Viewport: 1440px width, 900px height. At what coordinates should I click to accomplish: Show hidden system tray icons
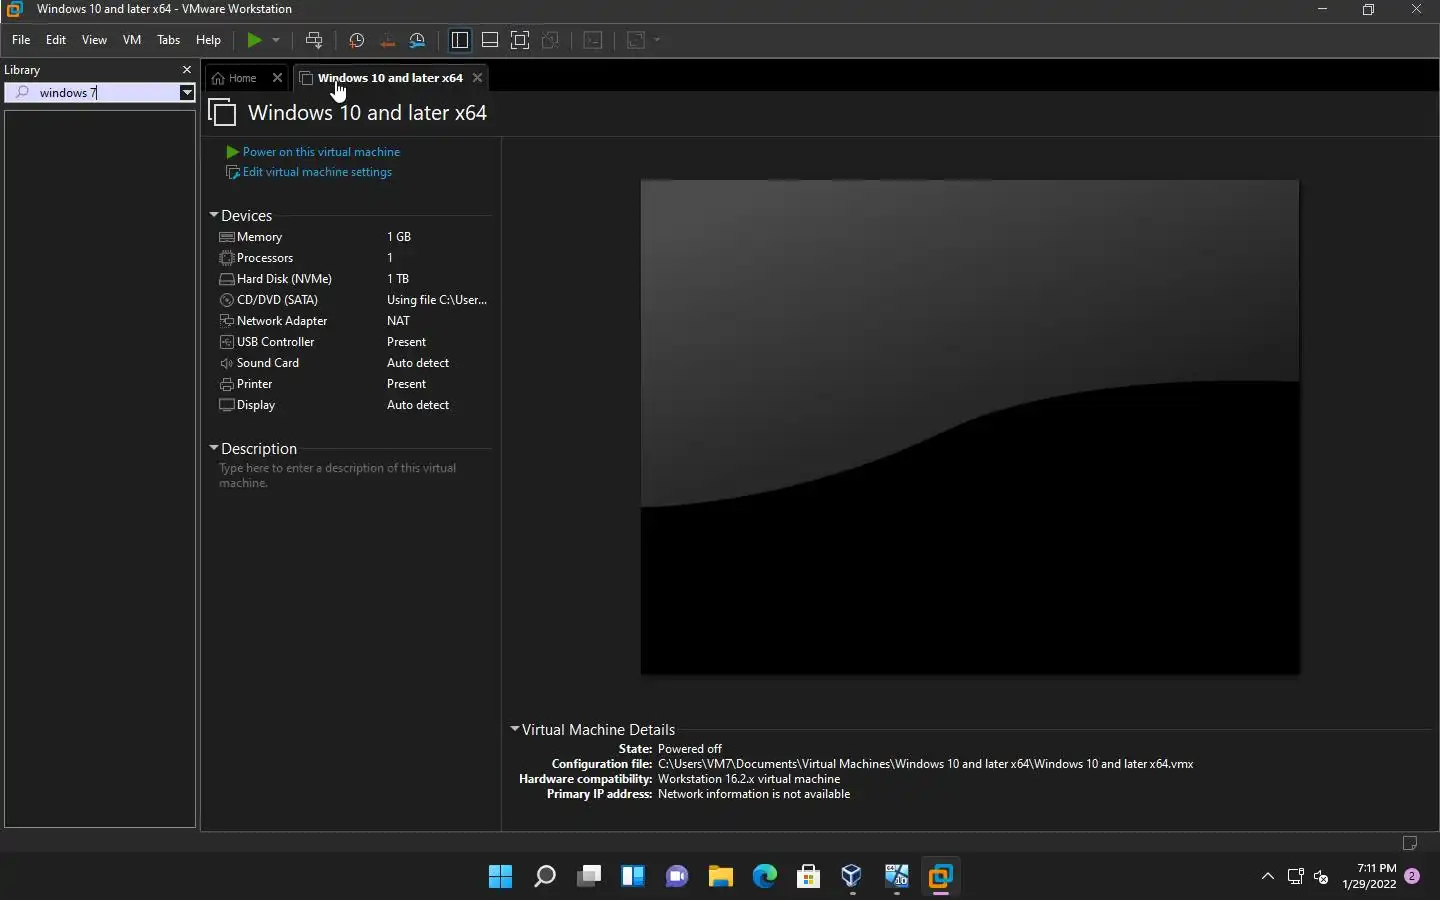[x=1267, y=877]
